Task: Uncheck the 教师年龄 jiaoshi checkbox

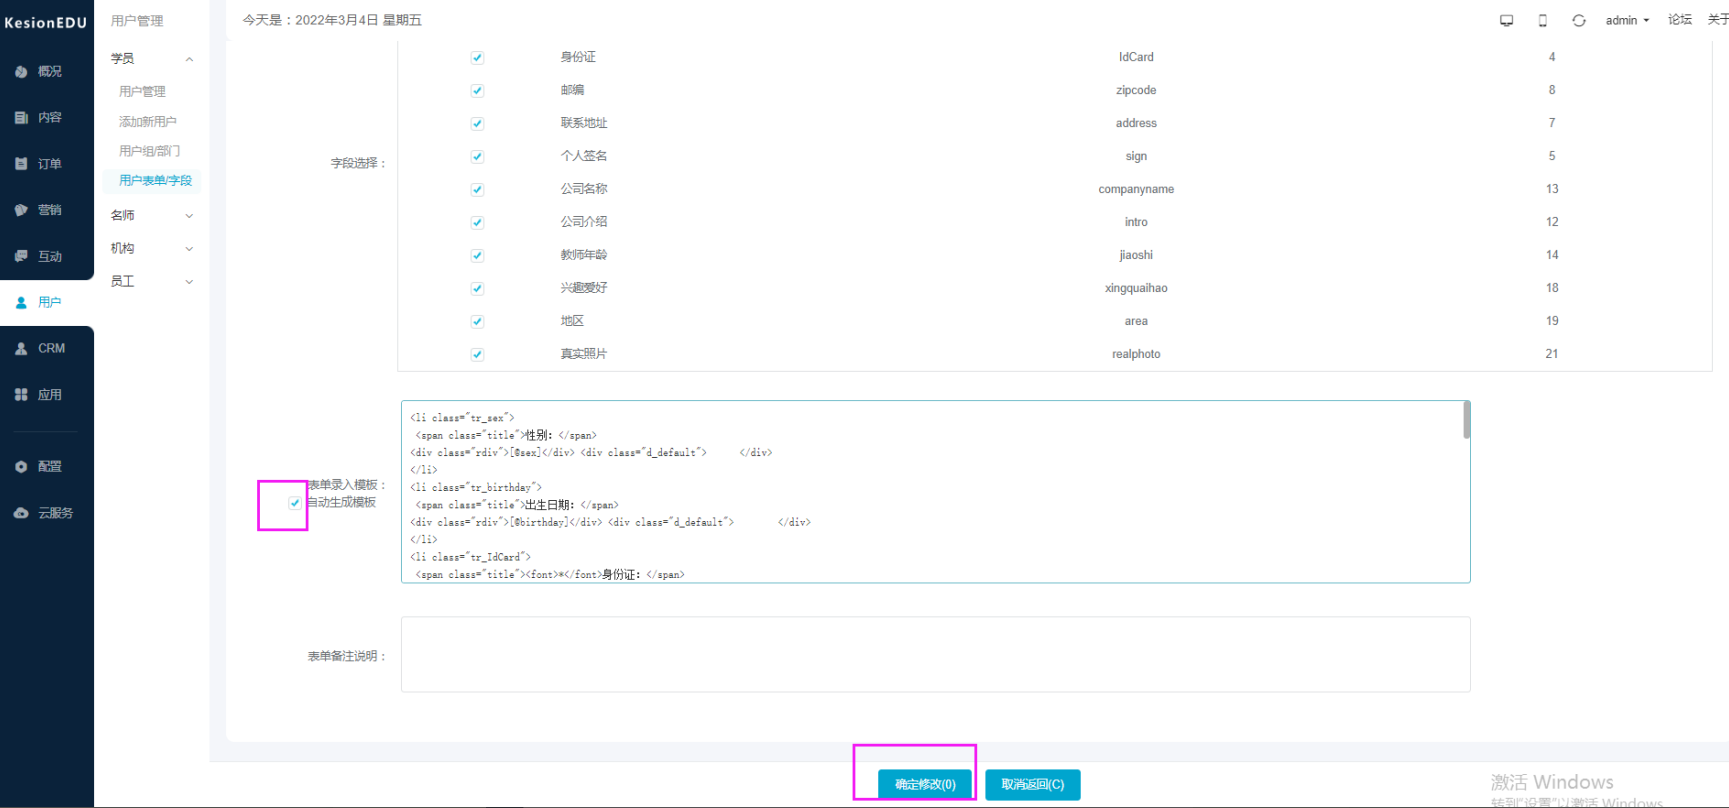Action: pyautogui.click(x=477, y=256)
